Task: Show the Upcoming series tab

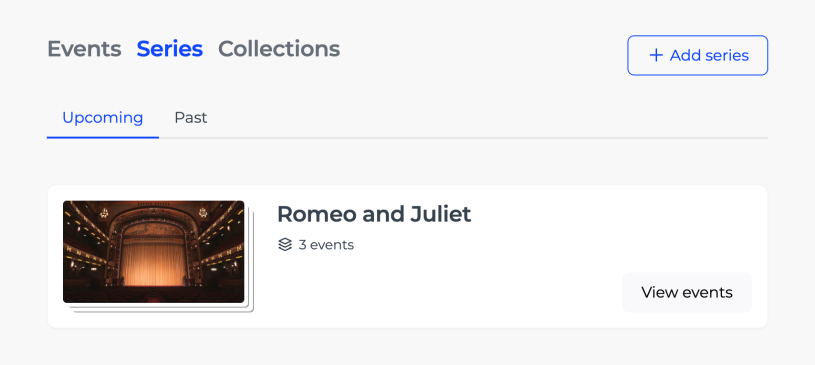Action: pyautogui.click(x=102, y=118)
